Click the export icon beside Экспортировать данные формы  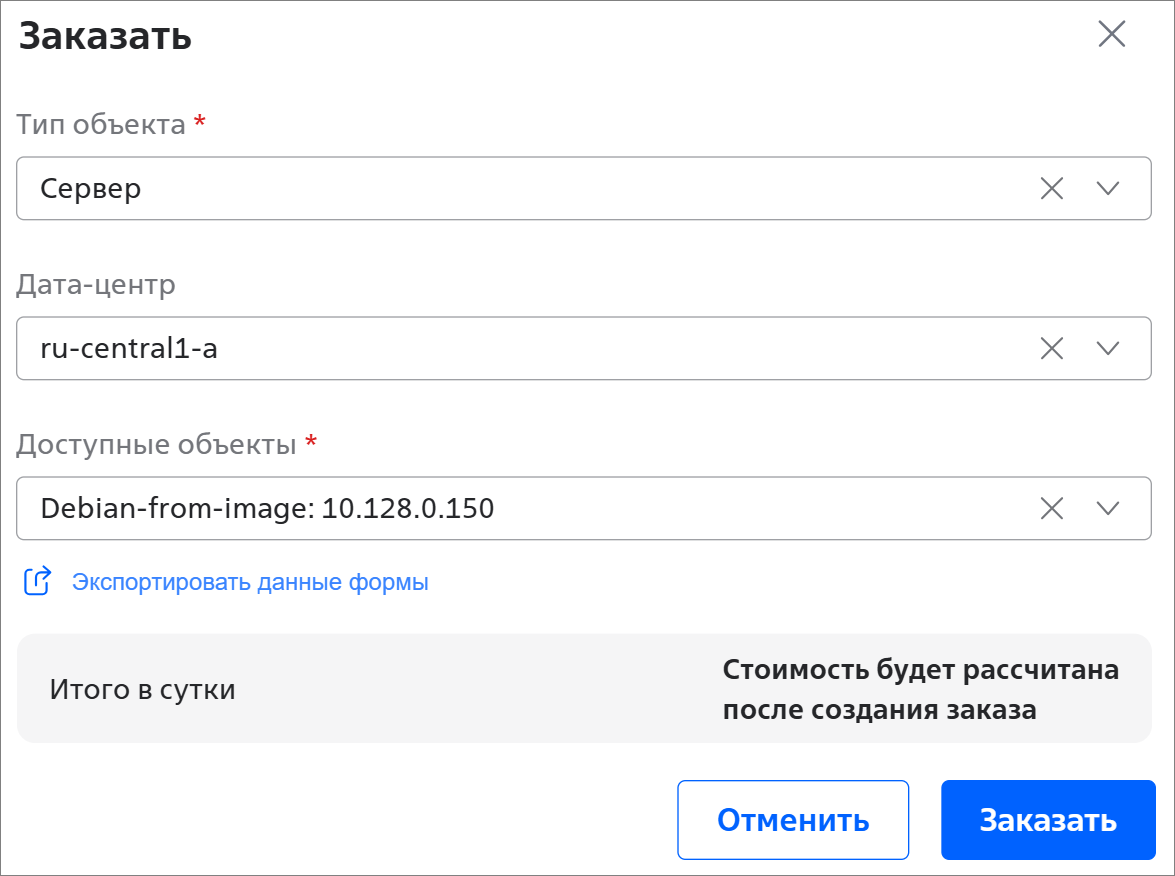pos(37,581)
